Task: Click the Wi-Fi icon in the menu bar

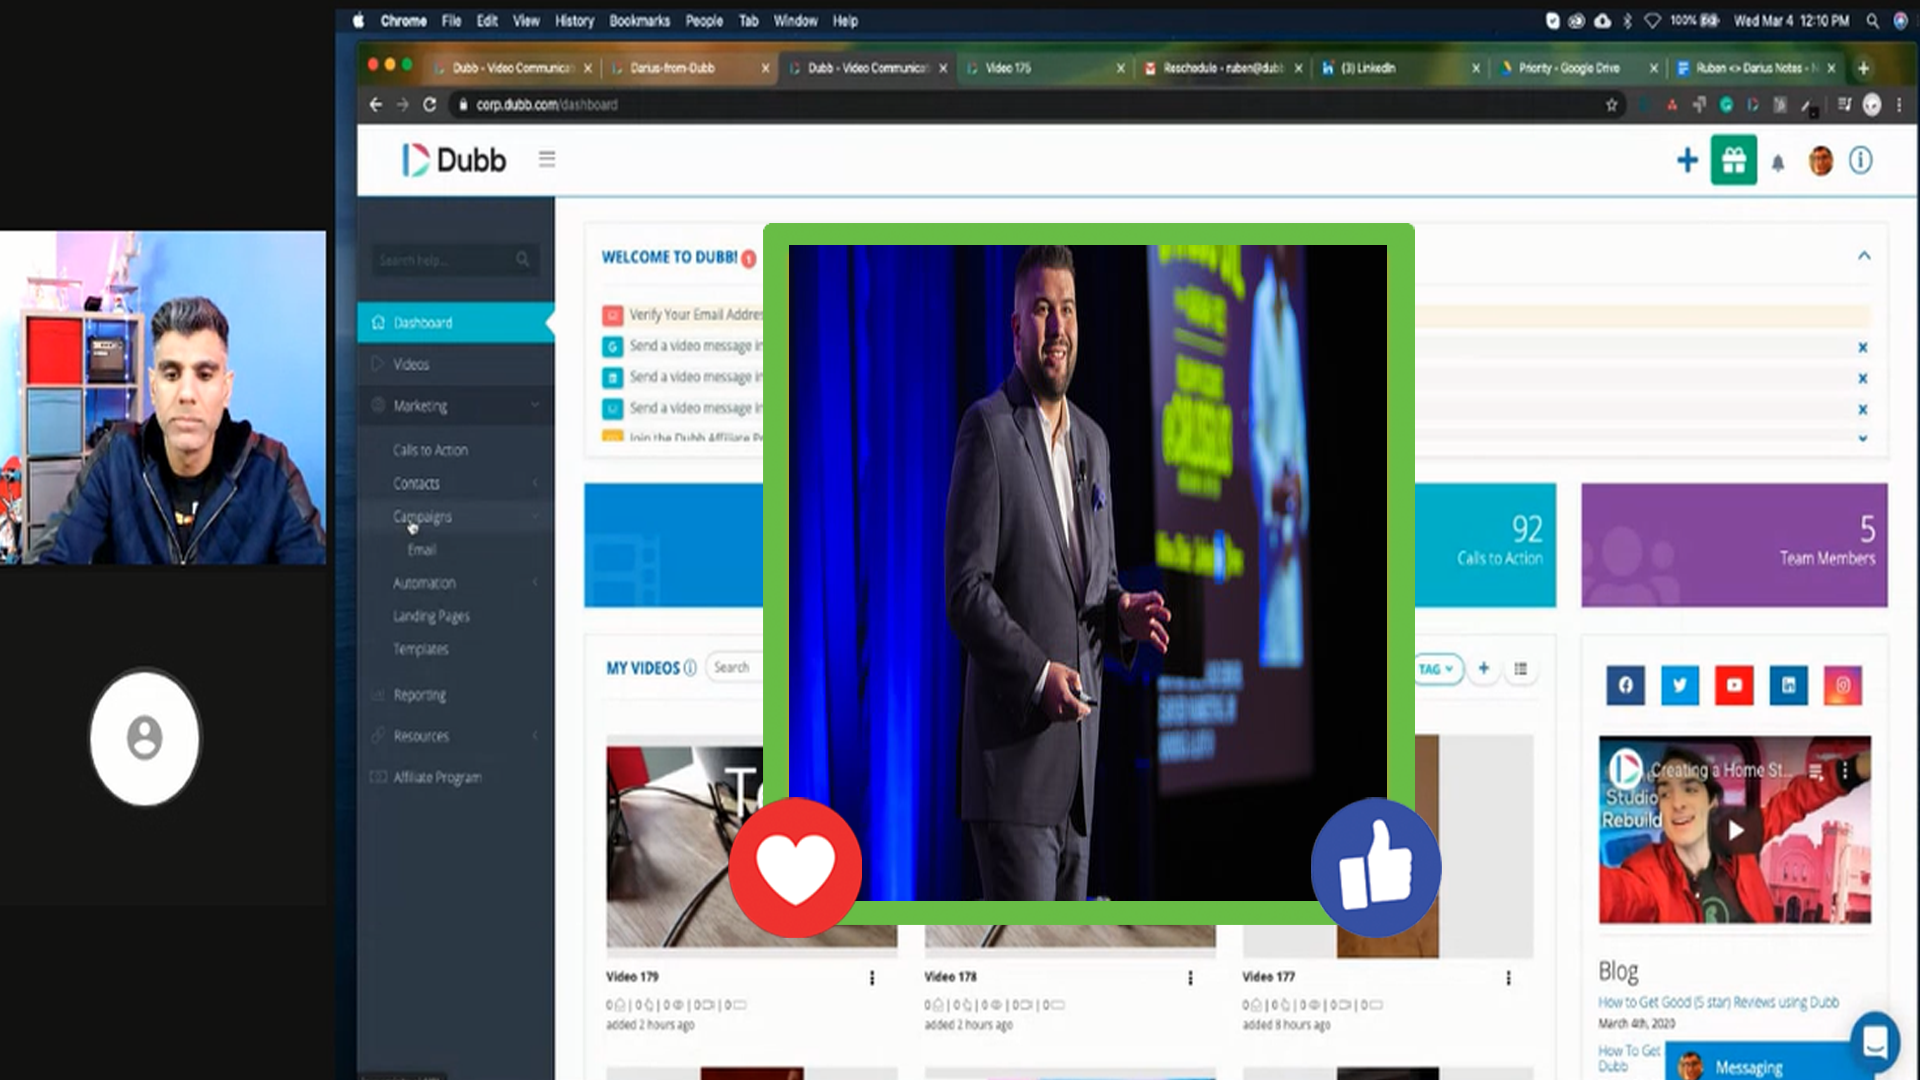Action: pos(1652,21)
